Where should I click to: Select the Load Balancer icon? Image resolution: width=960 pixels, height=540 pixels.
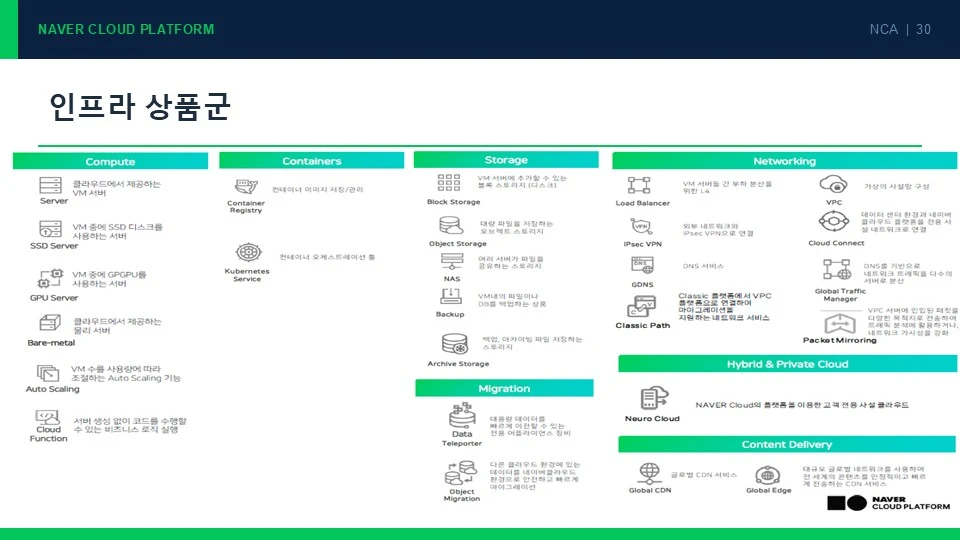click(639, 185)
